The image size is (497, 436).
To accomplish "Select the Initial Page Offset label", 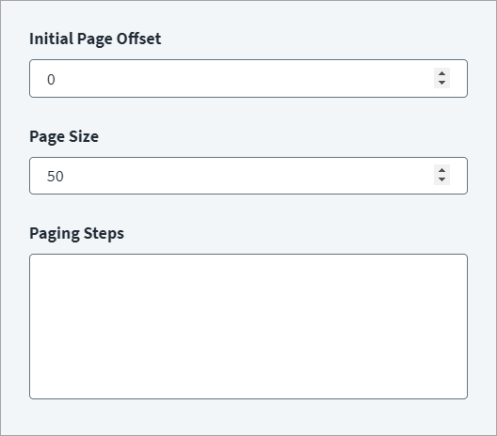I will coord(95,39).
